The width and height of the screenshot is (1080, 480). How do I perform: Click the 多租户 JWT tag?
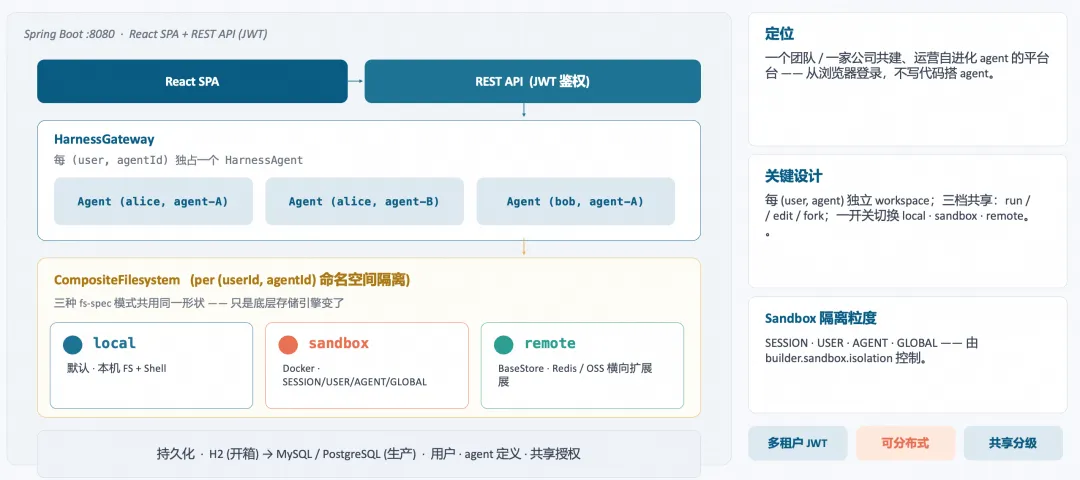(798, 443)
